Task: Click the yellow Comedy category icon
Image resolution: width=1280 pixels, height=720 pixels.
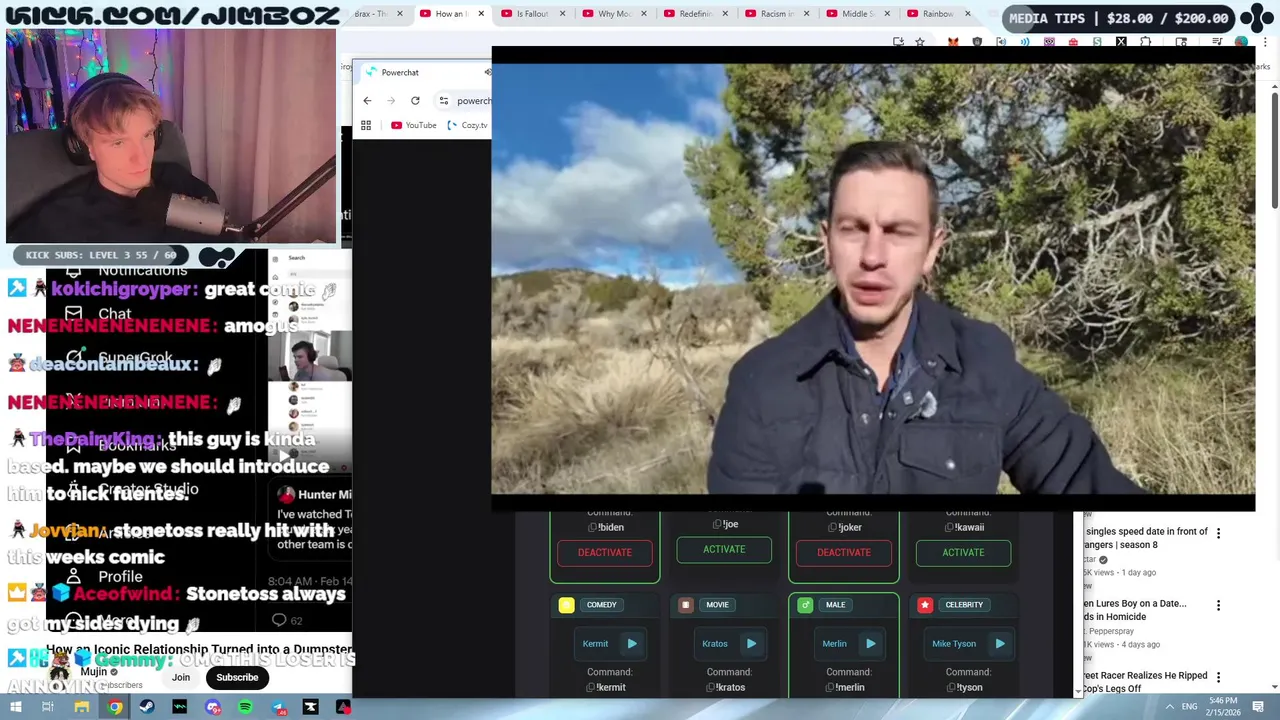Action: [x=566, y=605]
